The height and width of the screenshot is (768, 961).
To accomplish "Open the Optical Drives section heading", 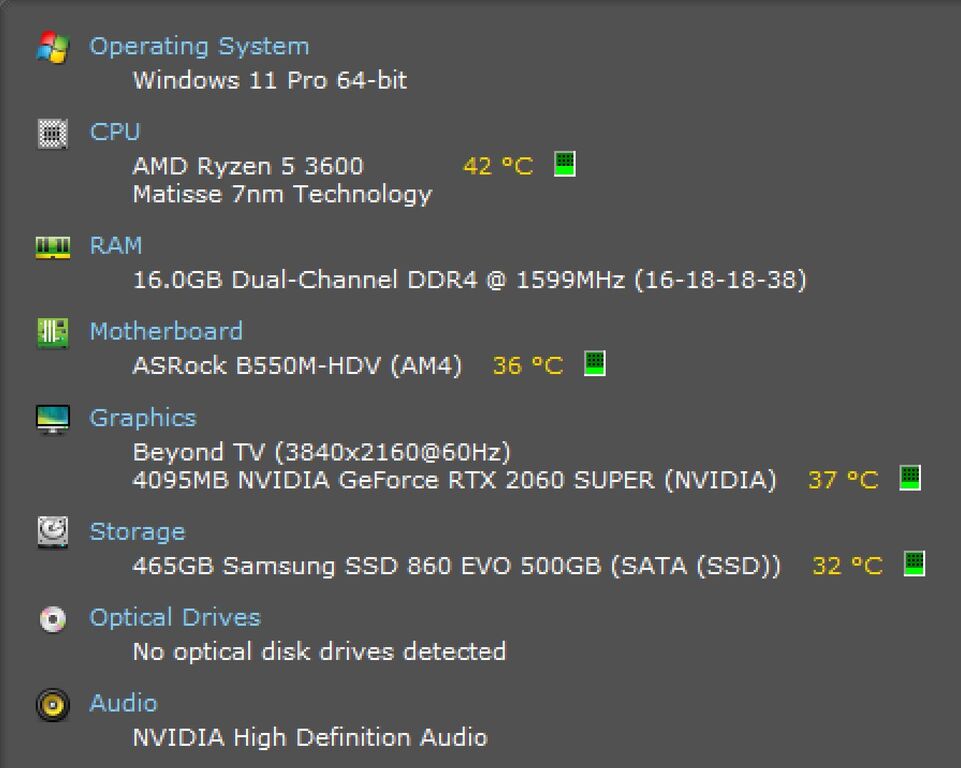I will [175, 618].
